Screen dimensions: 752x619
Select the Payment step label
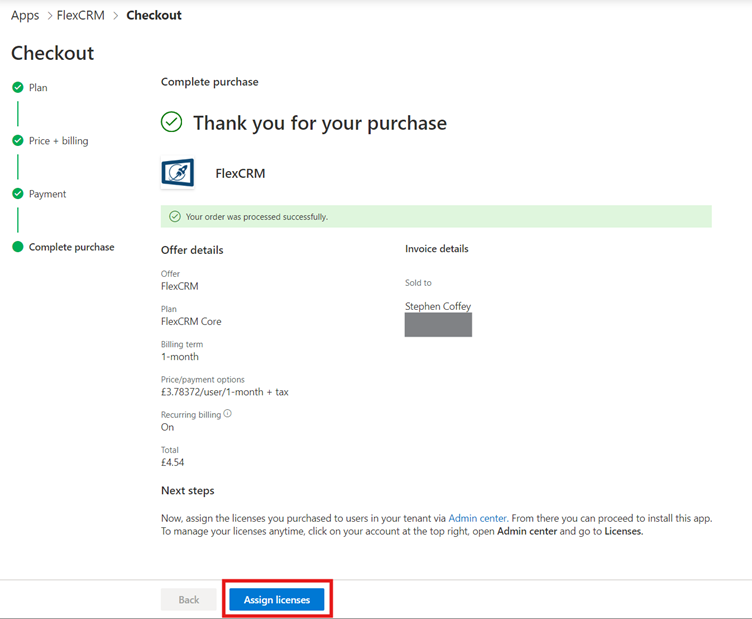point(47,194)
